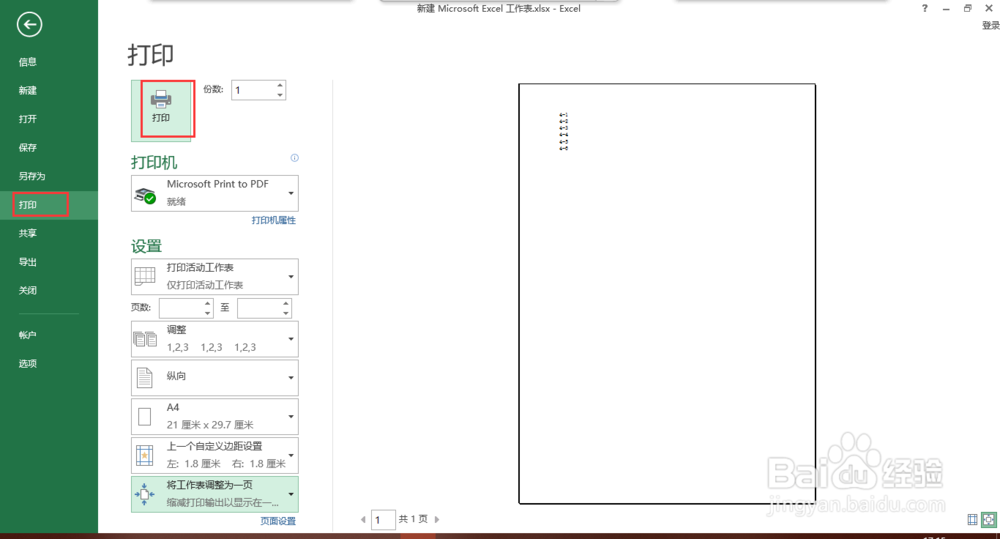The image size is (1000, 539).
Task: Click the print preview page
Action: click(x=667, y=293)
